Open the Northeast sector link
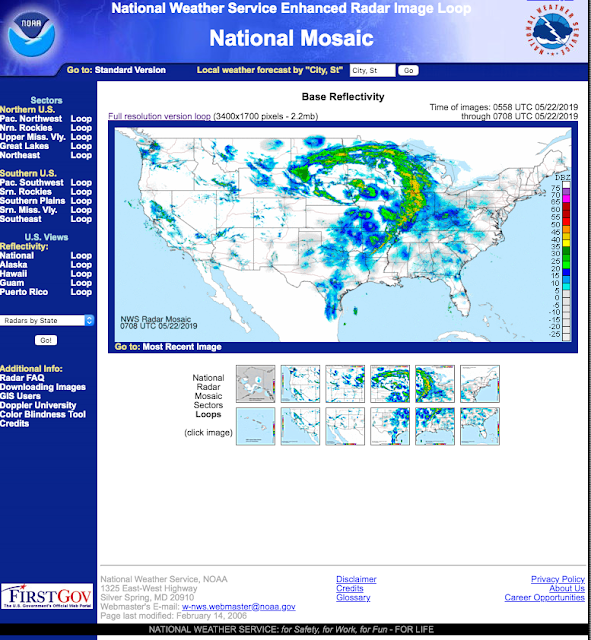The image size is (591, 640). click(20, 155)
